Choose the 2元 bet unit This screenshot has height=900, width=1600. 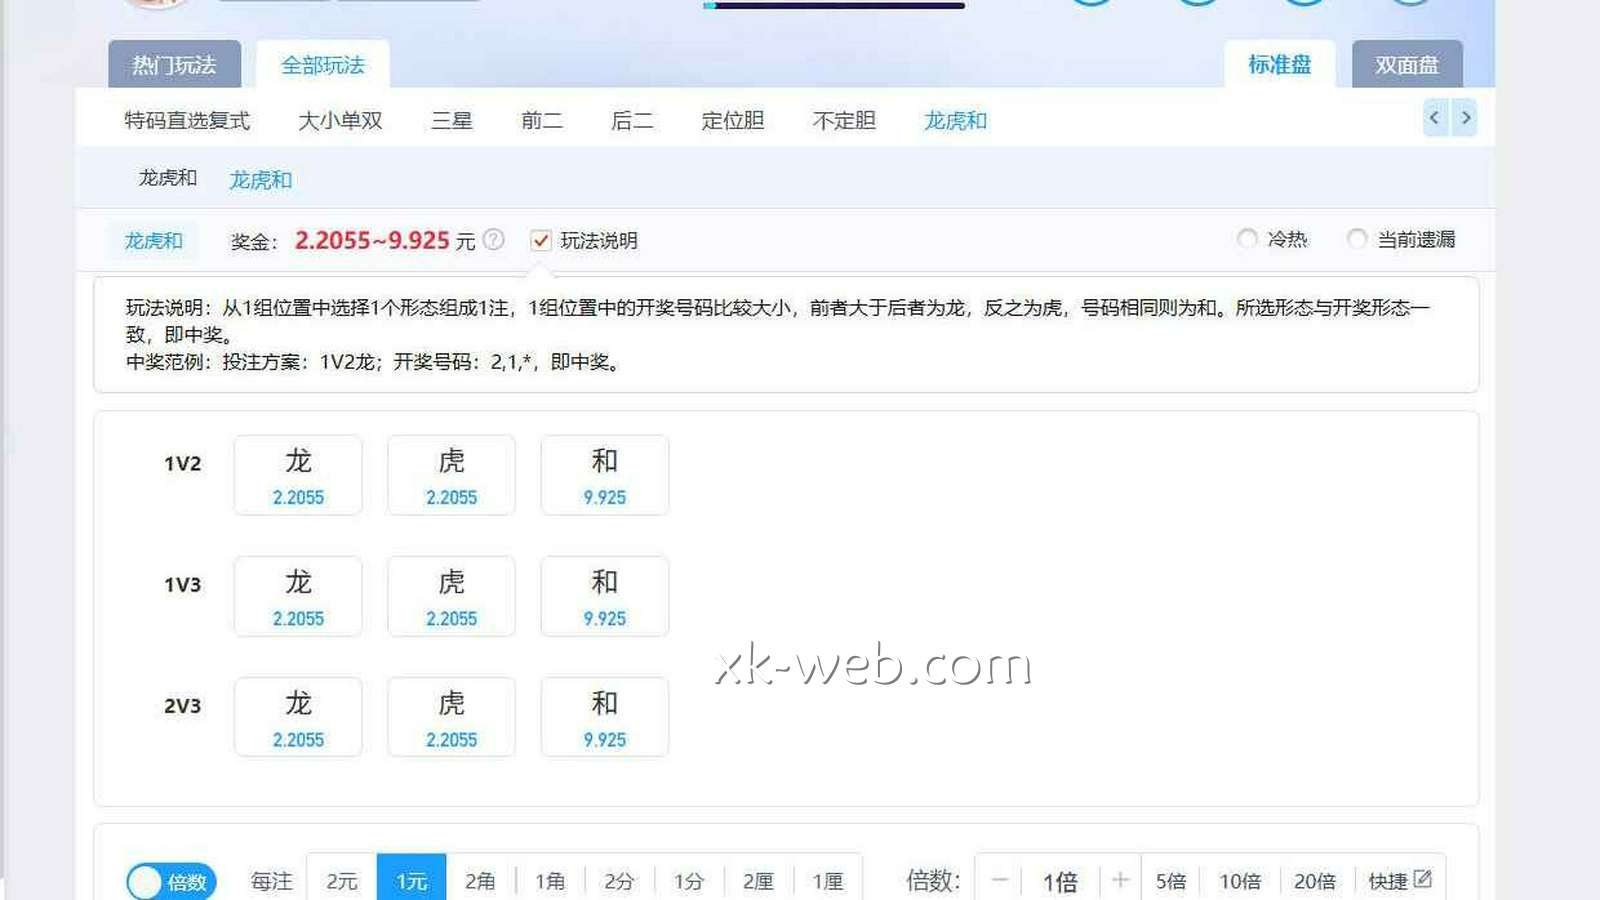point(342,880)
